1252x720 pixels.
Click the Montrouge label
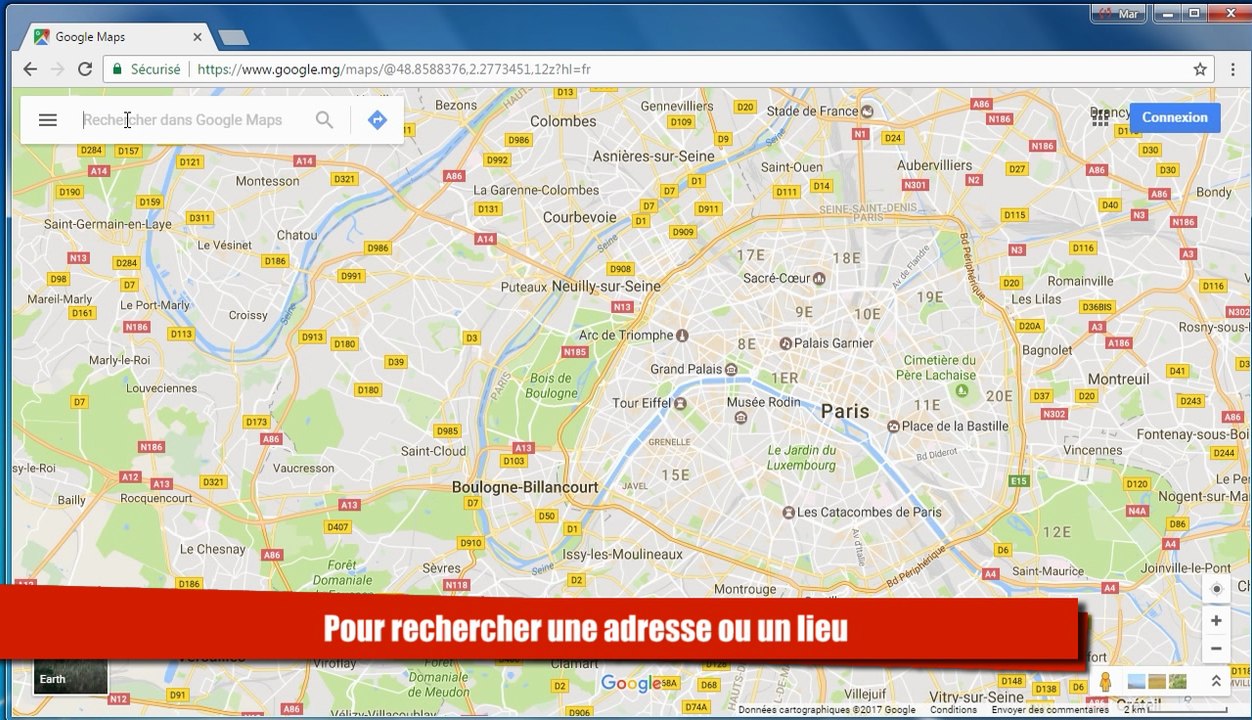click(x=746, y=589)
